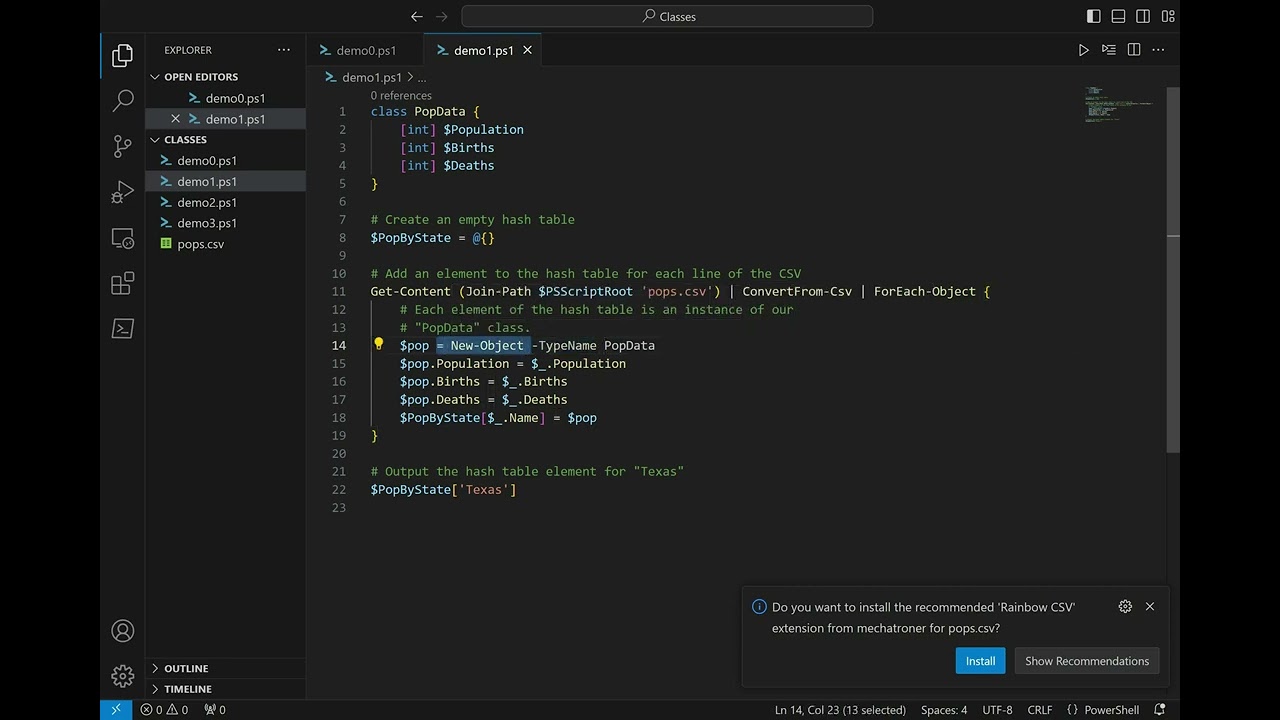
Task: Change end of line sequence CRLF
Action: click(1040, 710)
